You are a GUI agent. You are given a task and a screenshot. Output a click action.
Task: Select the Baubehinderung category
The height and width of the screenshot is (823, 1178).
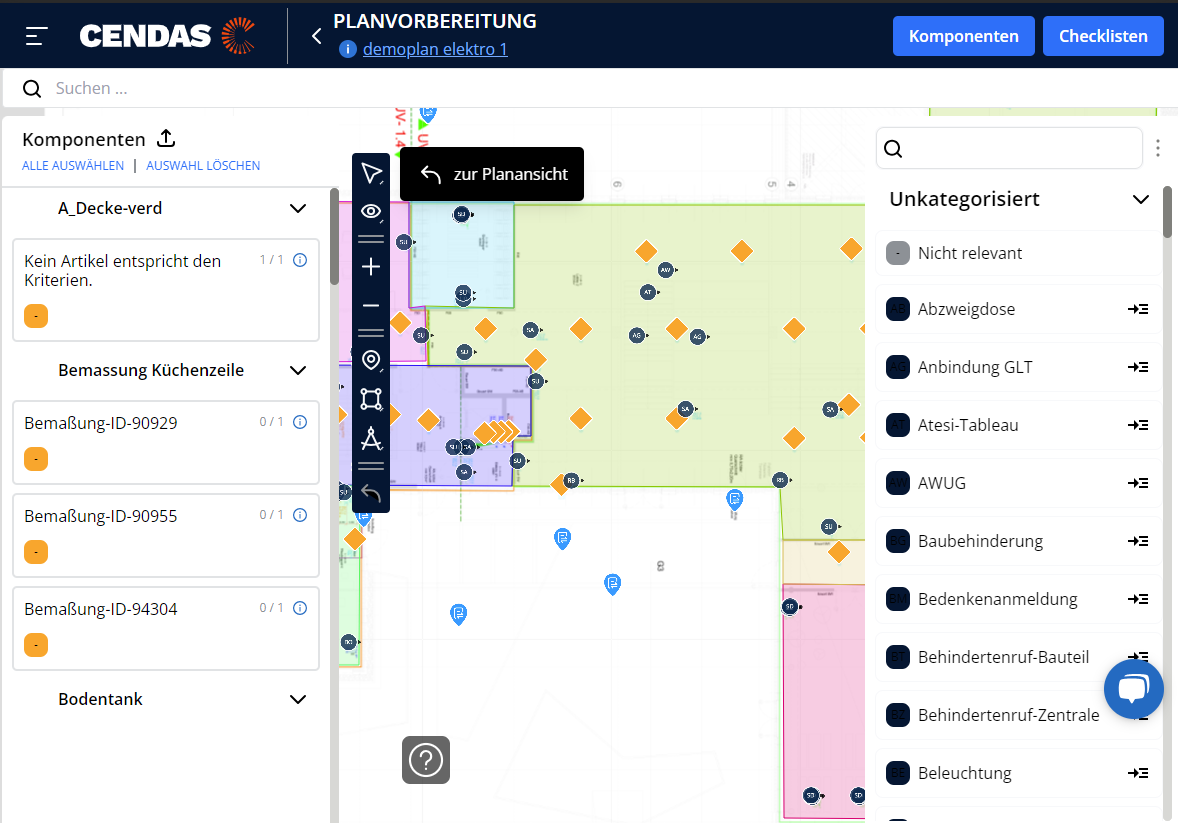click(x=1018, y=540)
